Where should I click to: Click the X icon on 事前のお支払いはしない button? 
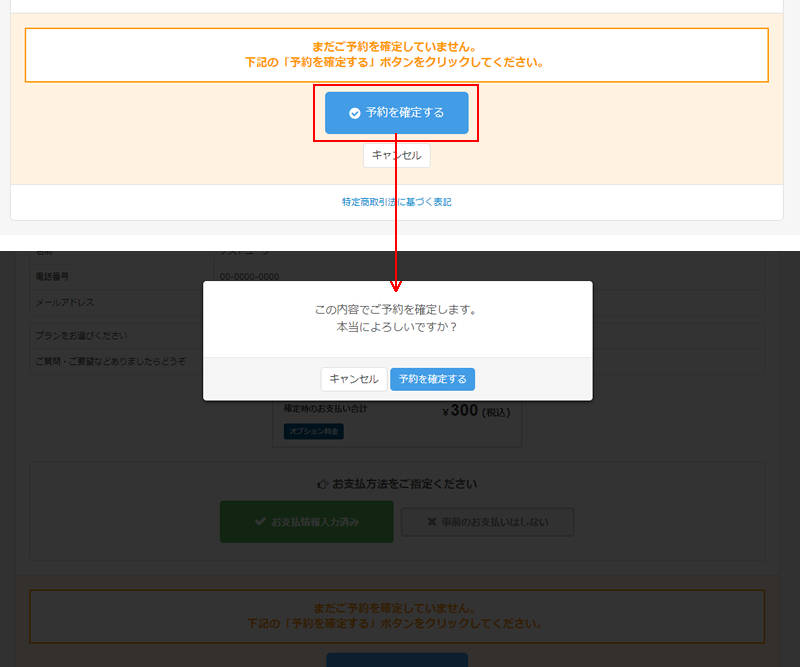tap(430, 521)
